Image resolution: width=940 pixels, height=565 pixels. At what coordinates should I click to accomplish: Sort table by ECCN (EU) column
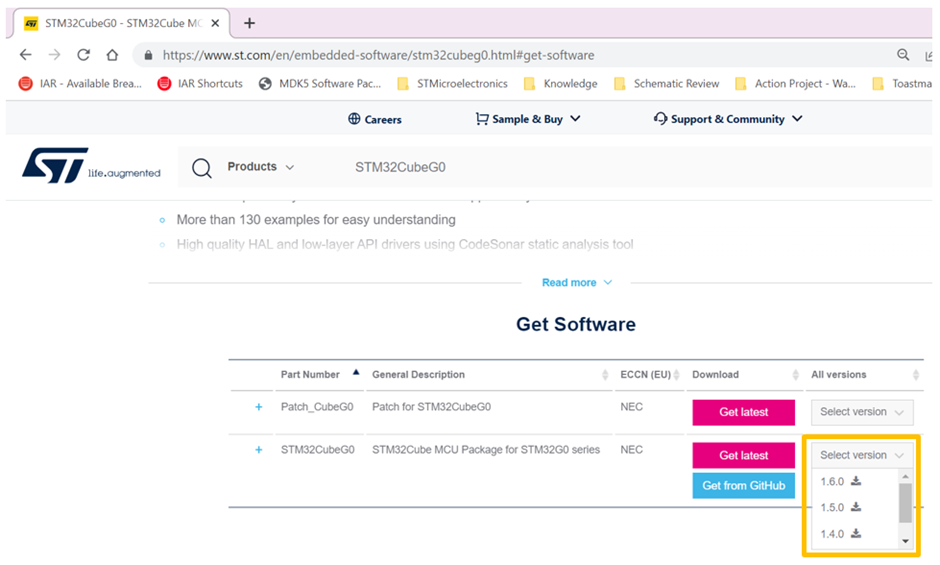point(650,374)
